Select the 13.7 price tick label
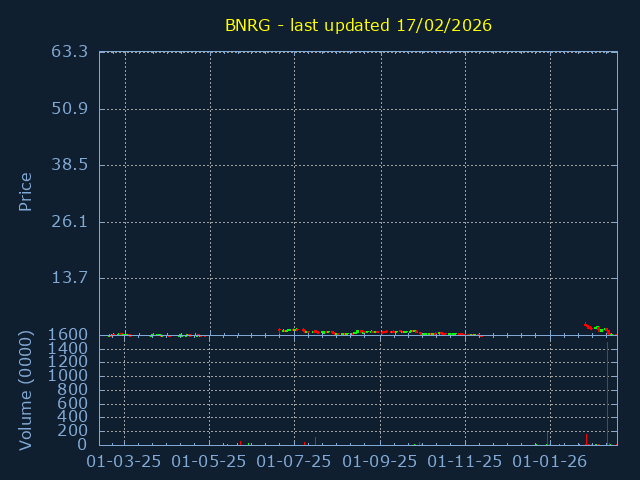This screenshot has height=480, width=640. coord(70,277)
